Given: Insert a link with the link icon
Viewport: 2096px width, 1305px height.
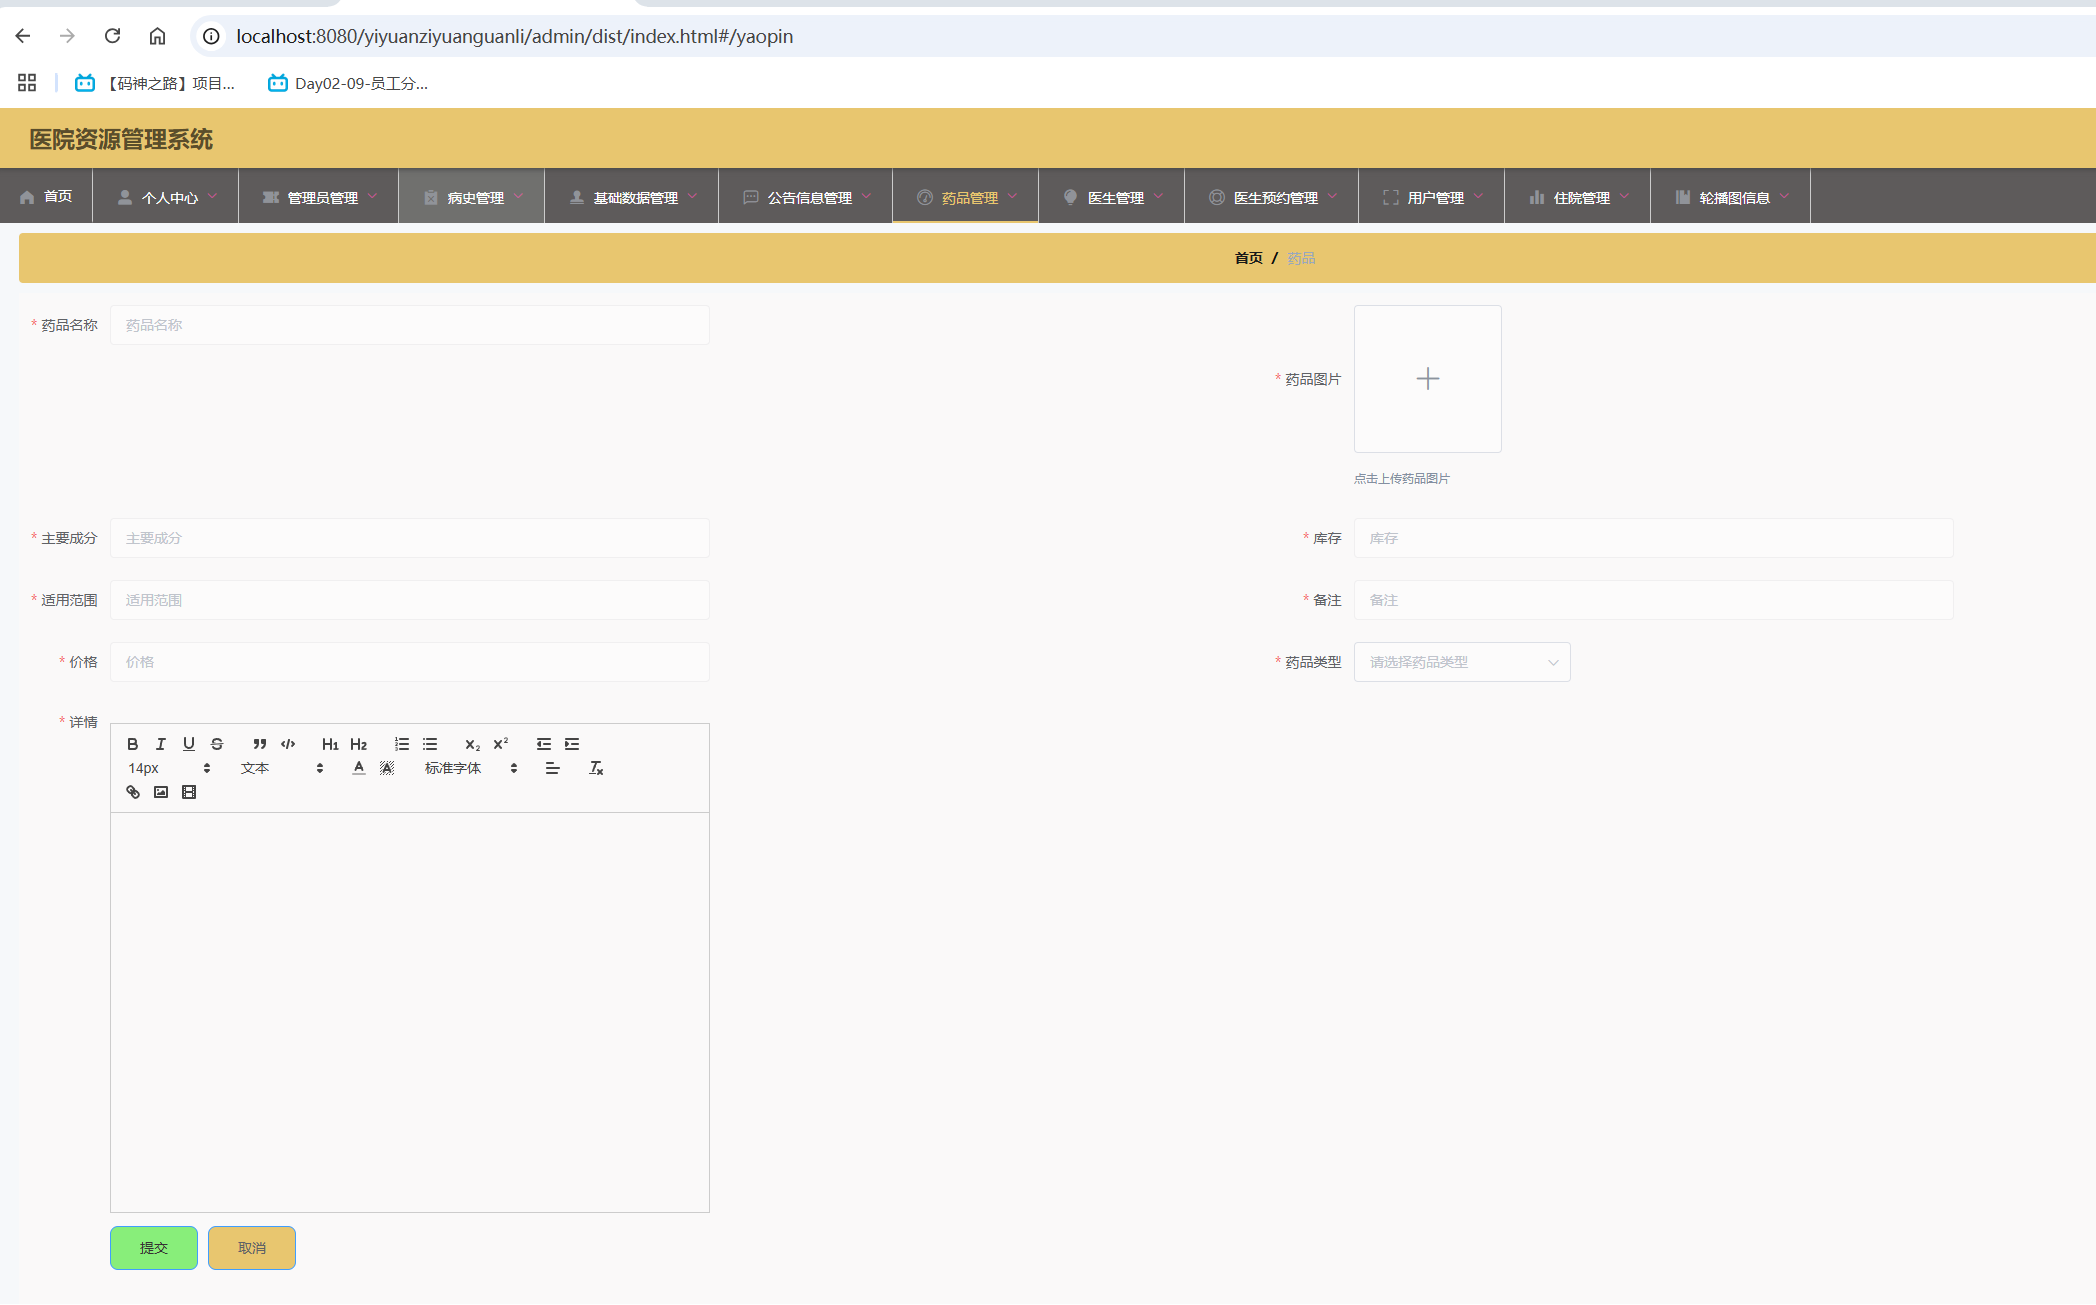Looking at the screenshot, I should (133, 792).
